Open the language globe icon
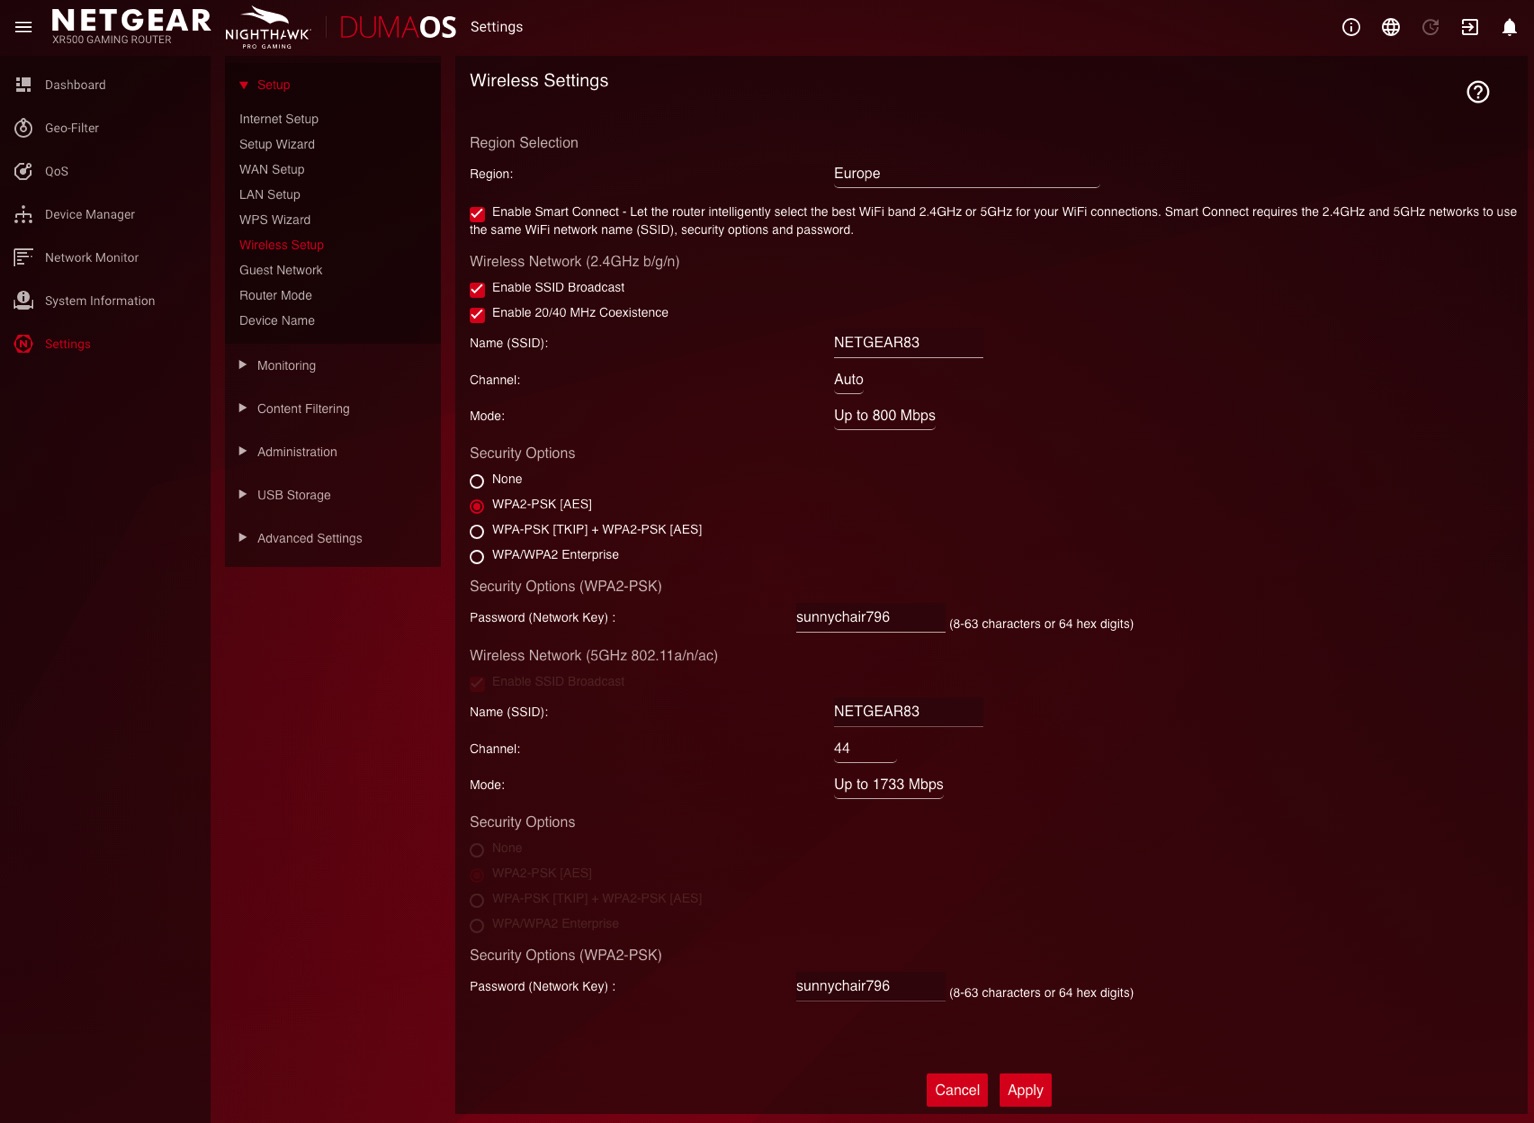The height and width of the screenshot is (1123, 1534). (1391, 27)
